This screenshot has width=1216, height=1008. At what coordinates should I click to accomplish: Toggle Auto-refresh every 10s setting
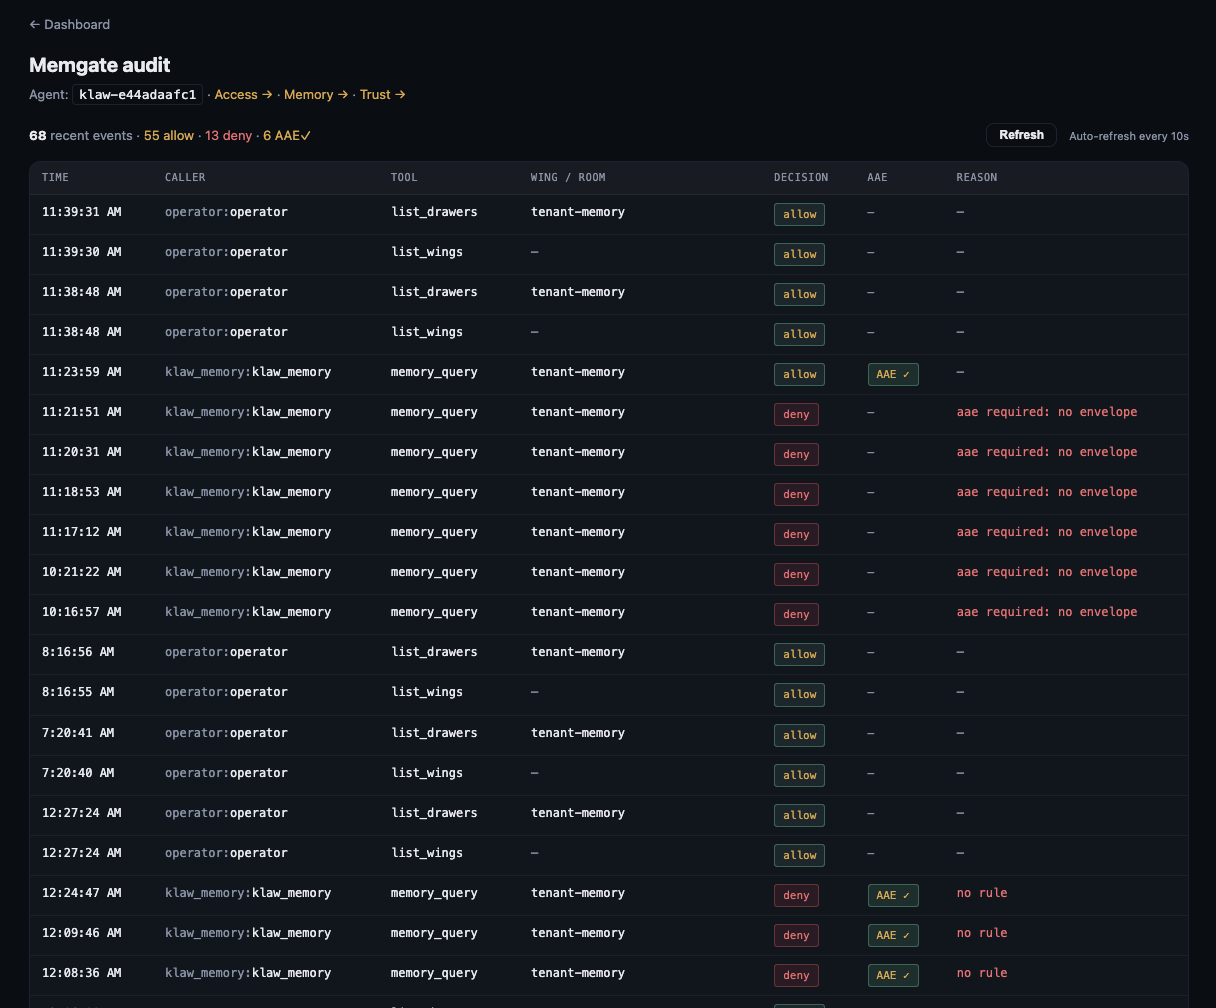point(1128,136)
